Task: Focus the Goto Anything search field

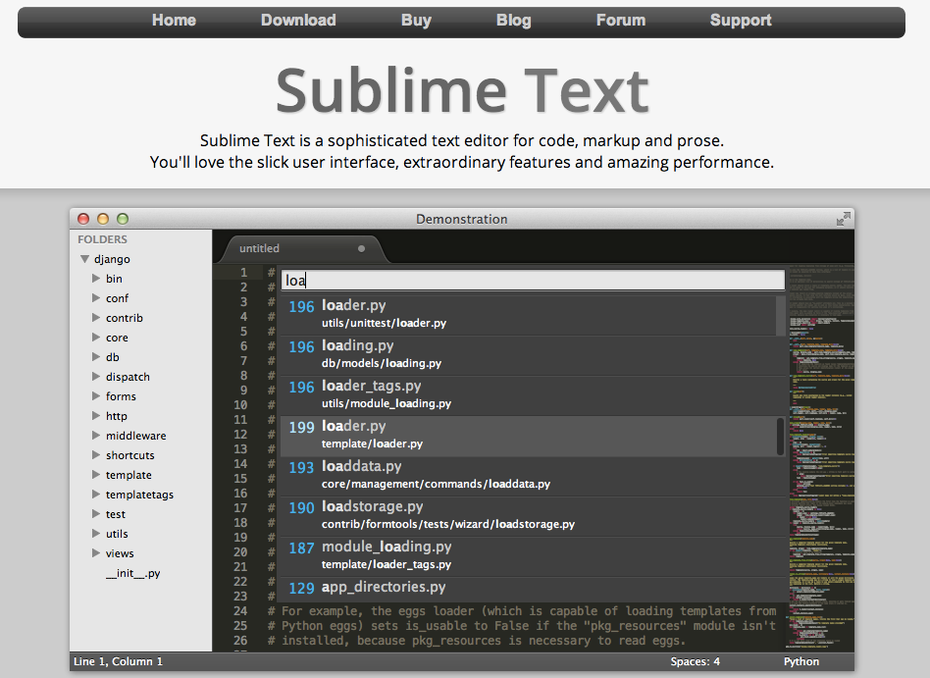Action: [533, 280]
